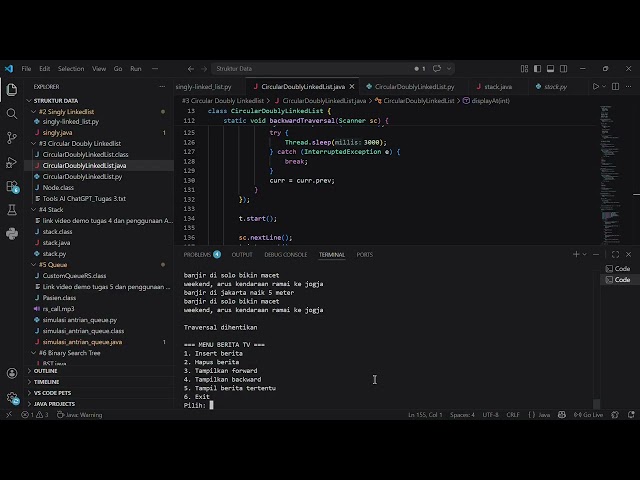Open the Copilot chat icon in title bar

click(437, 69)
